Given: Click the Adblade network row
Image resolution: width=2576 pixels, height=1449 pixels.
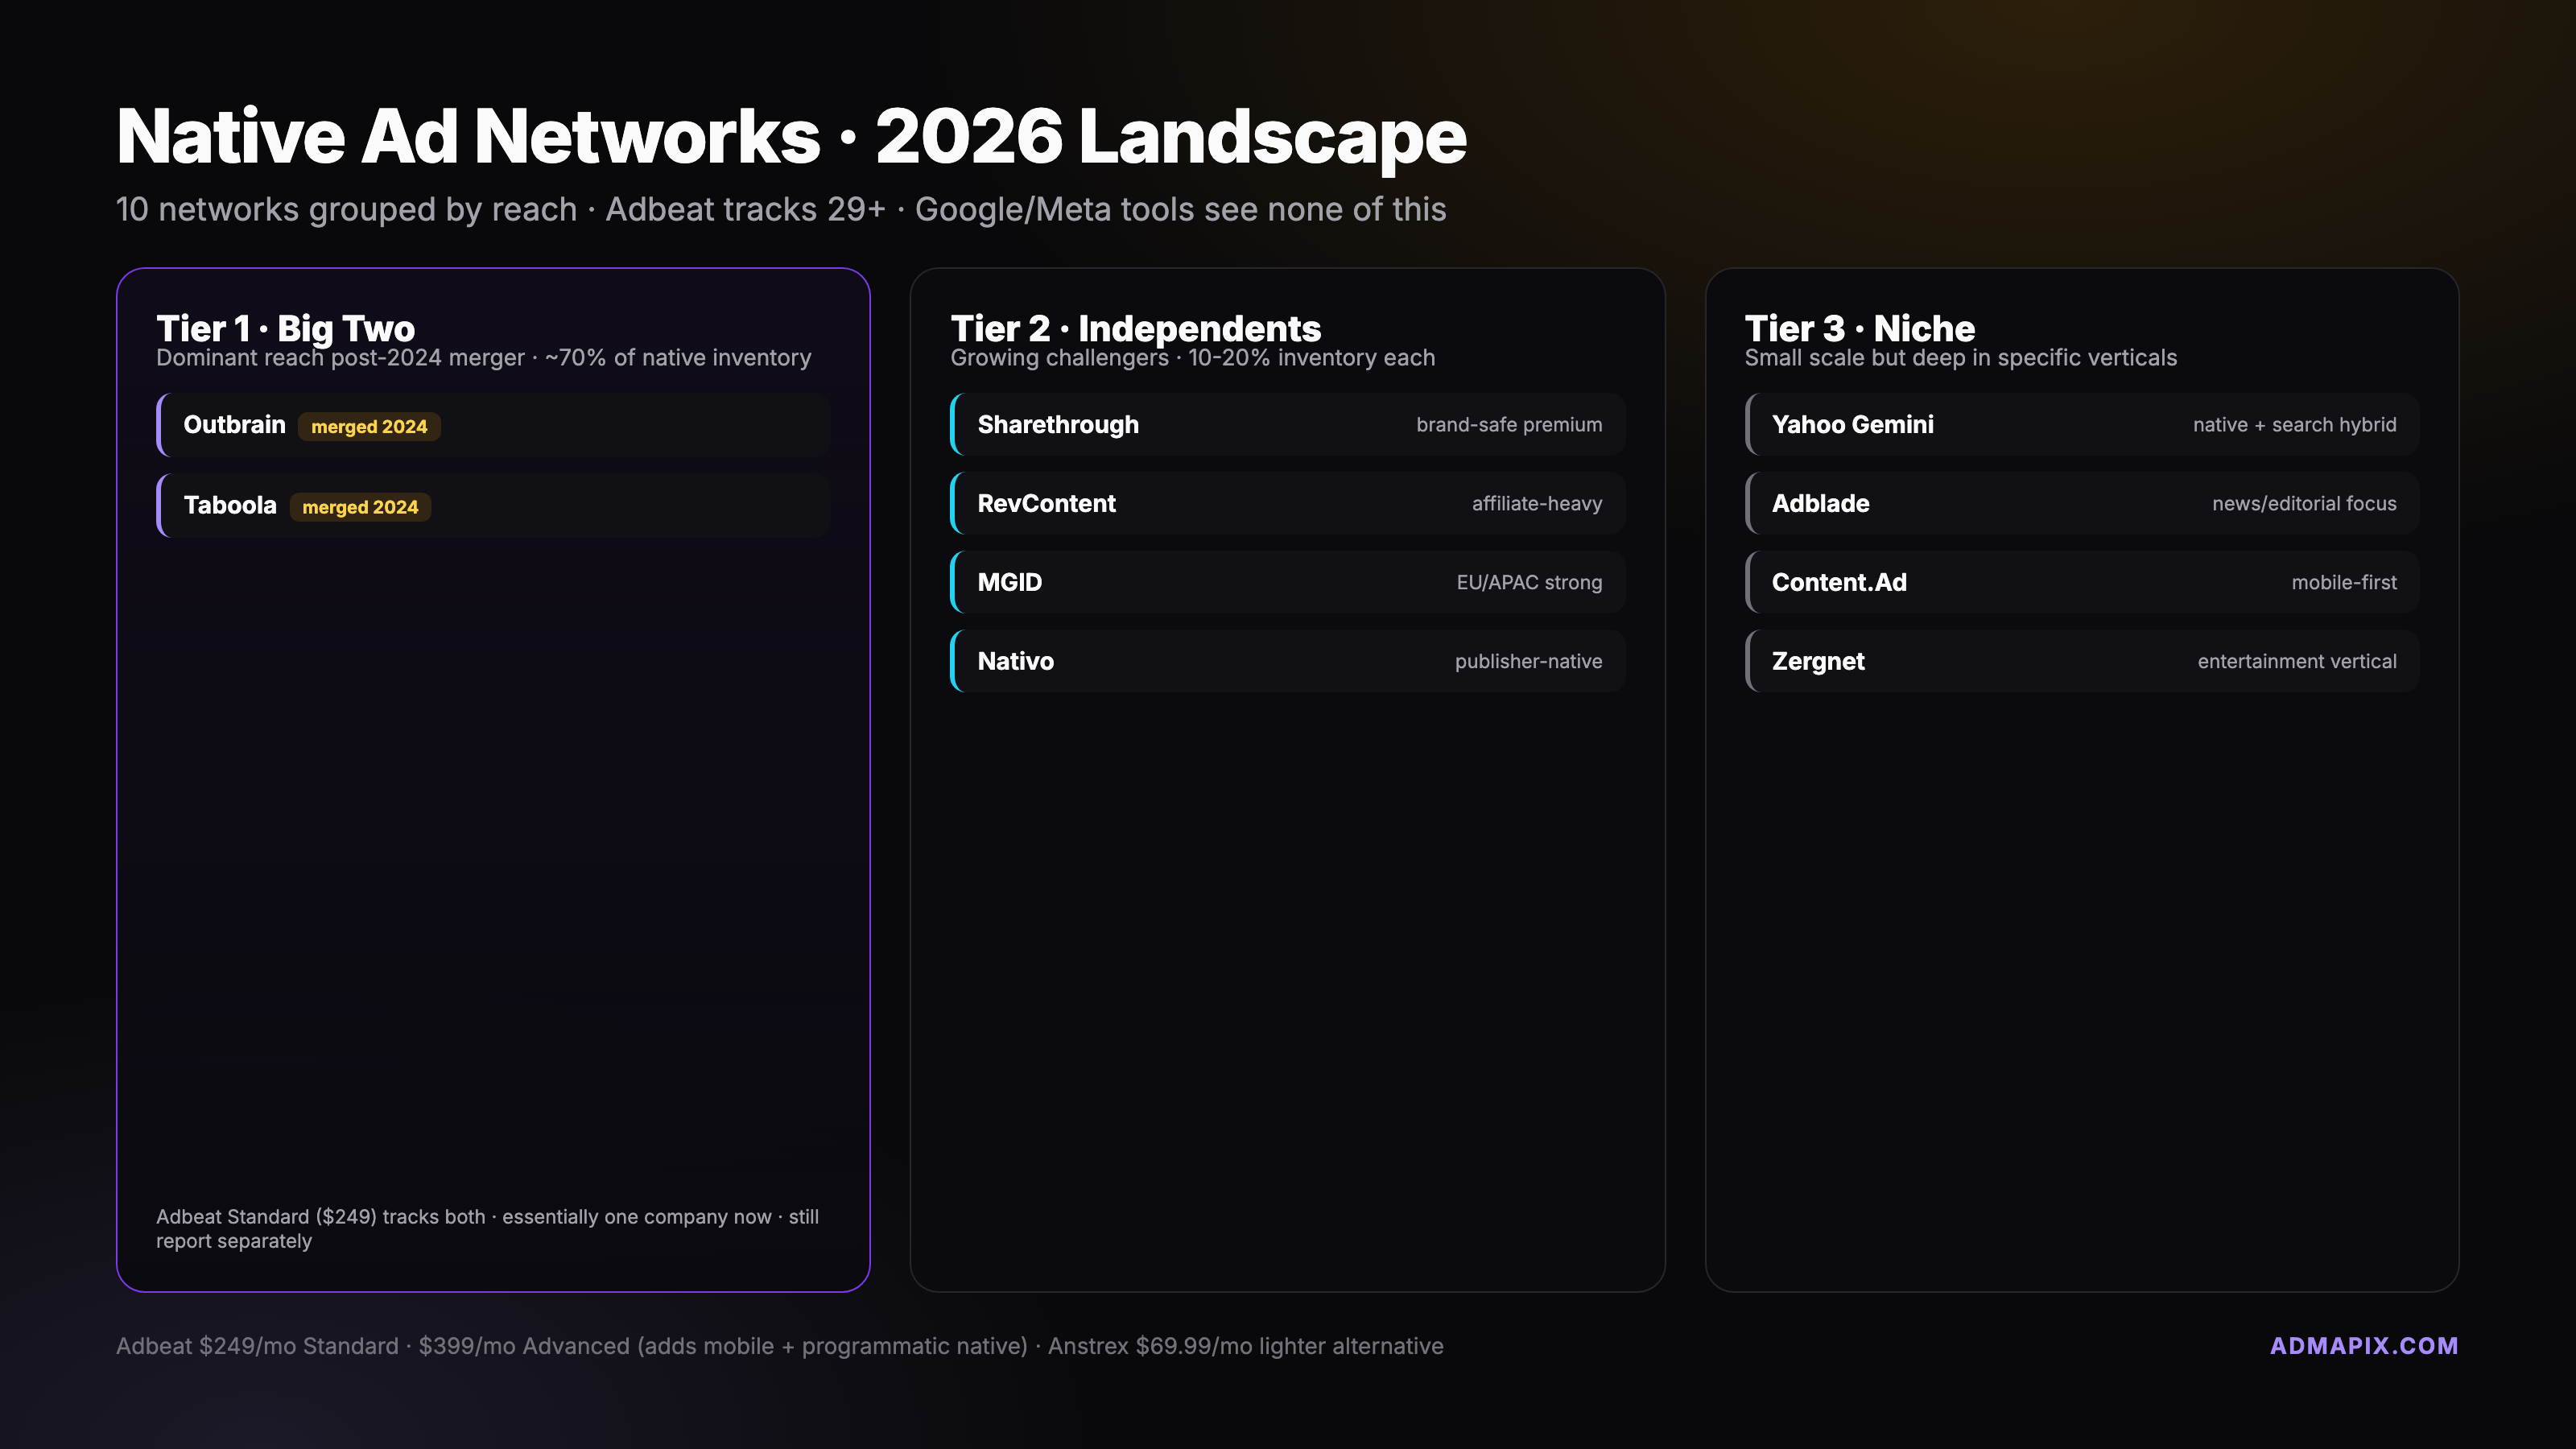Looking at the screenshot, I should click(2081, 504).
